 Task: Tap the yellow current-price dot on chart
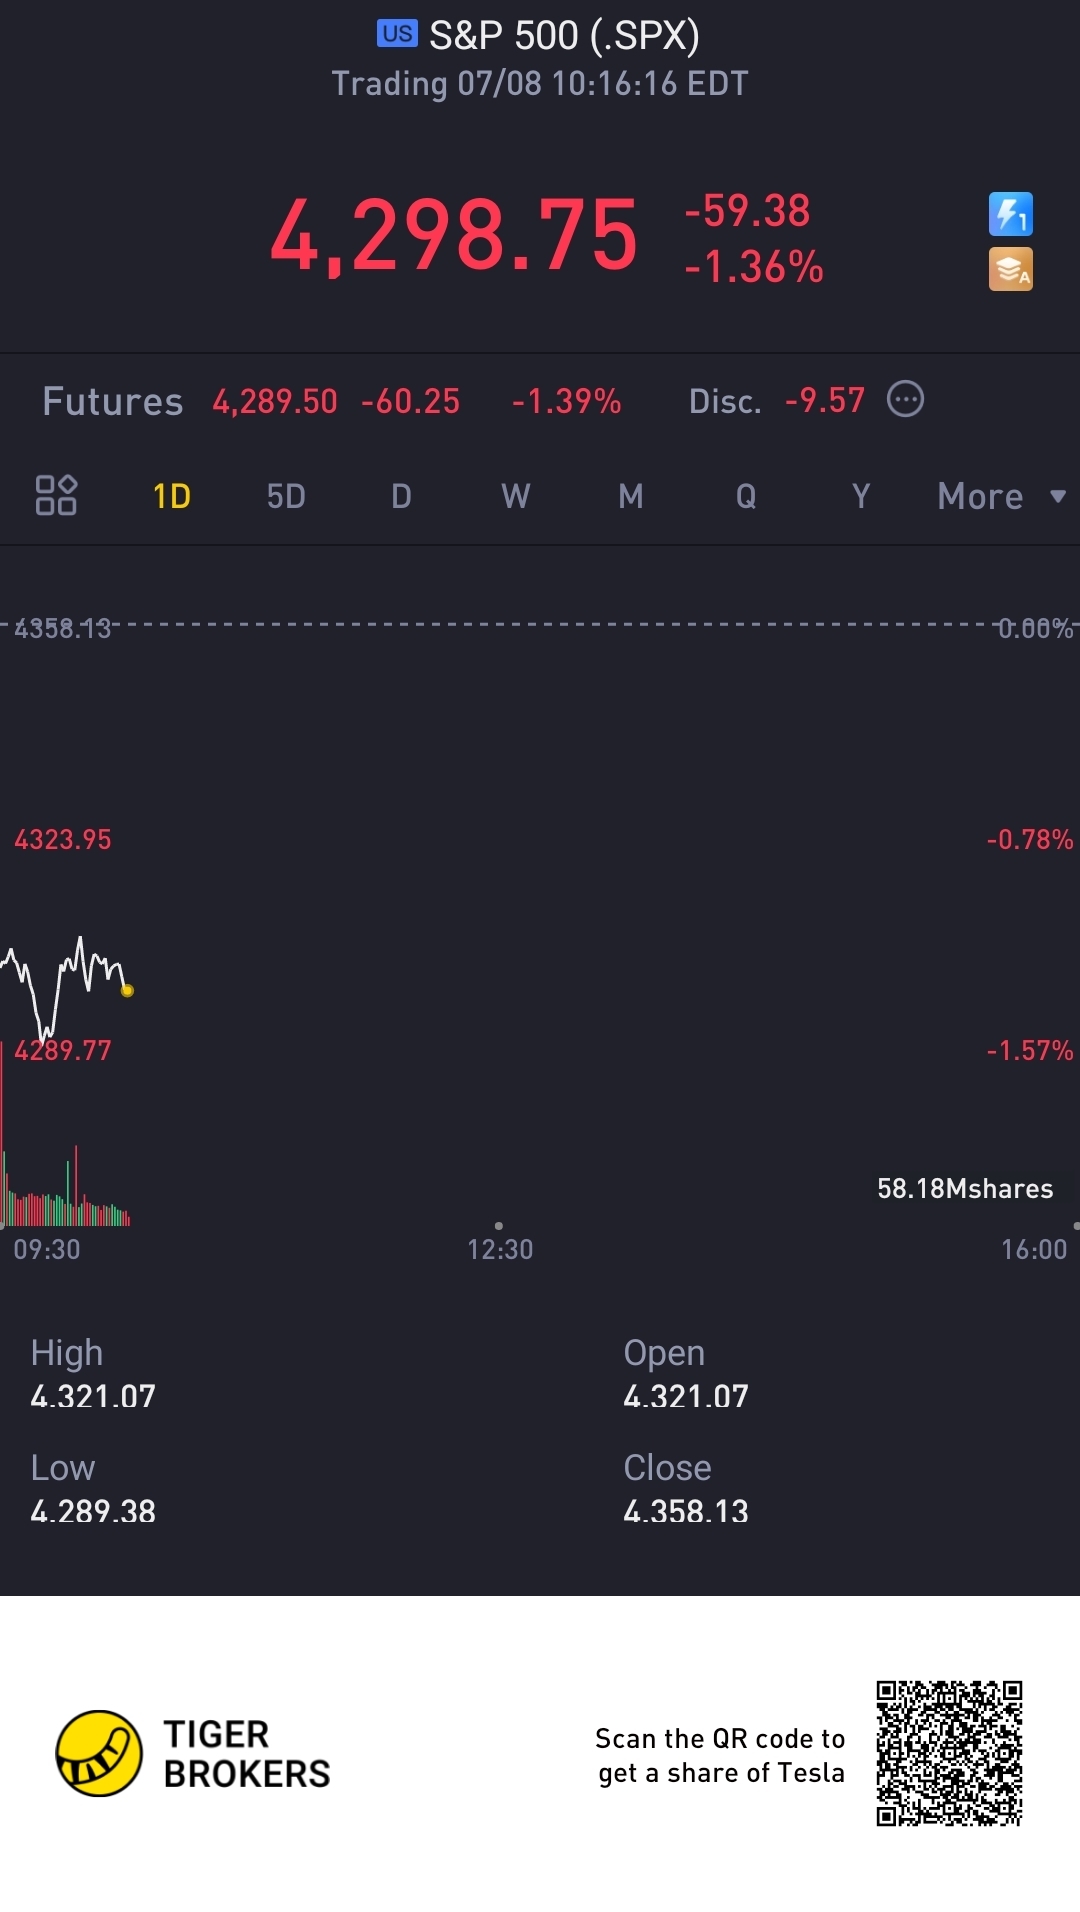127,991
